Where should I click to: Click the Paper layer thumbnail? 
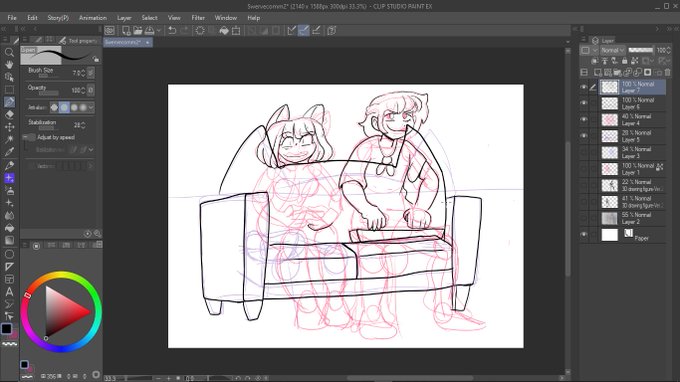(x=609, y=235)
